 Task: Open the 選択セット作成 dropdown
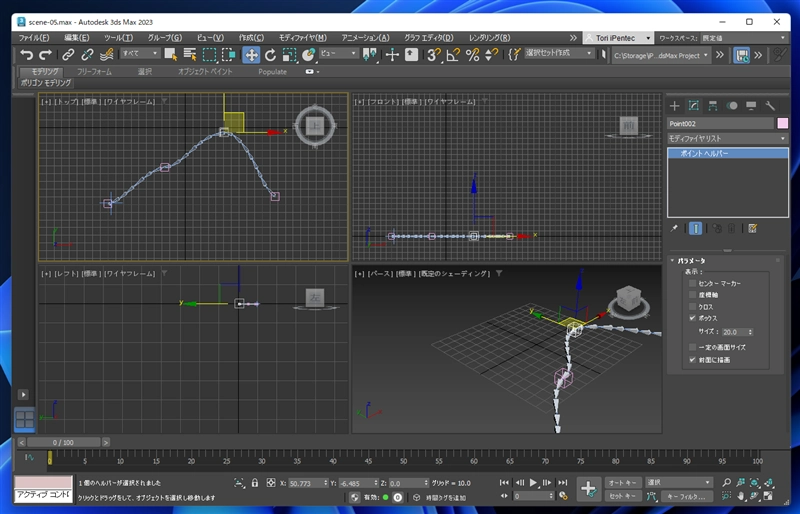coord(559,53)
